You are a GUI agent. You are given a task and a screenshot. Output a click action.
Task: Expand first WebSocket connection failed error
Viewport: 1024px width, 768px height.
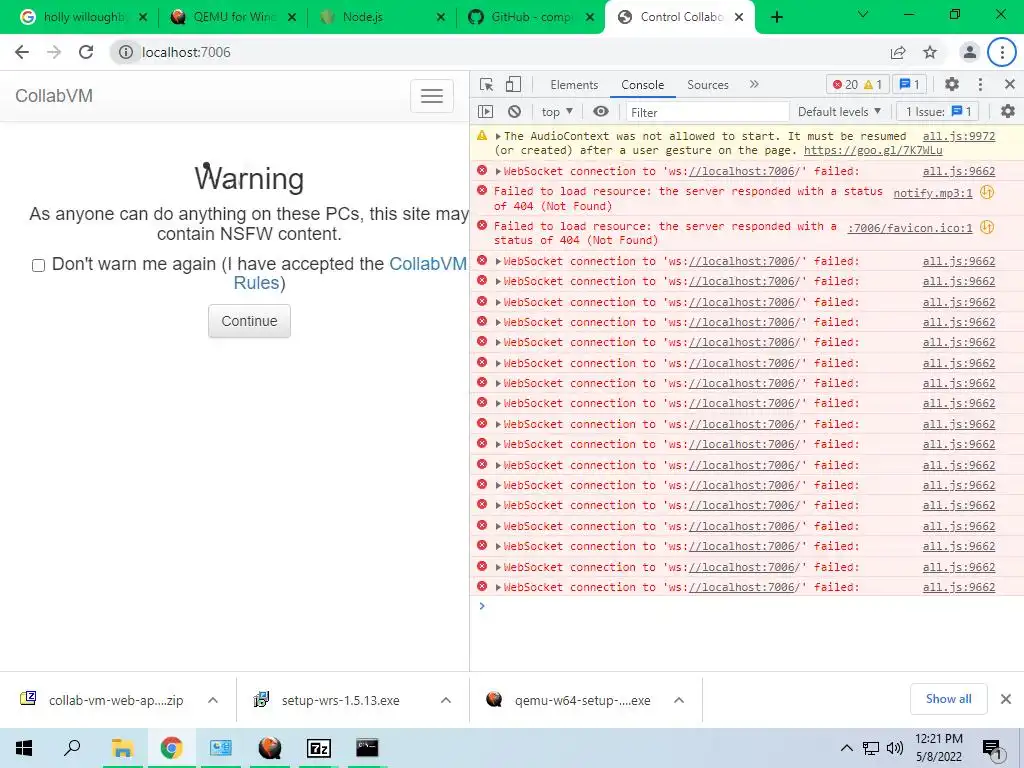498,172
